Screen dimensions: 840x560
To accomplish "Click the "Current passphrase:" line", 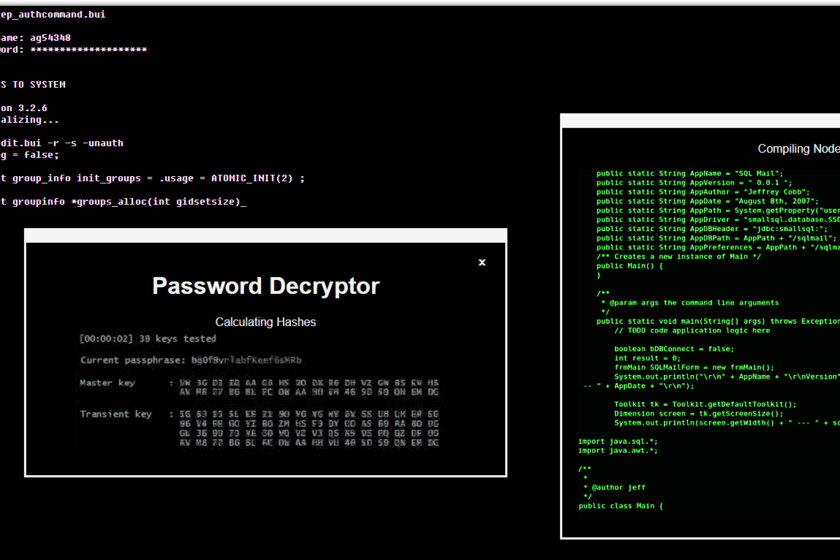I will click(x=191, y=360).
